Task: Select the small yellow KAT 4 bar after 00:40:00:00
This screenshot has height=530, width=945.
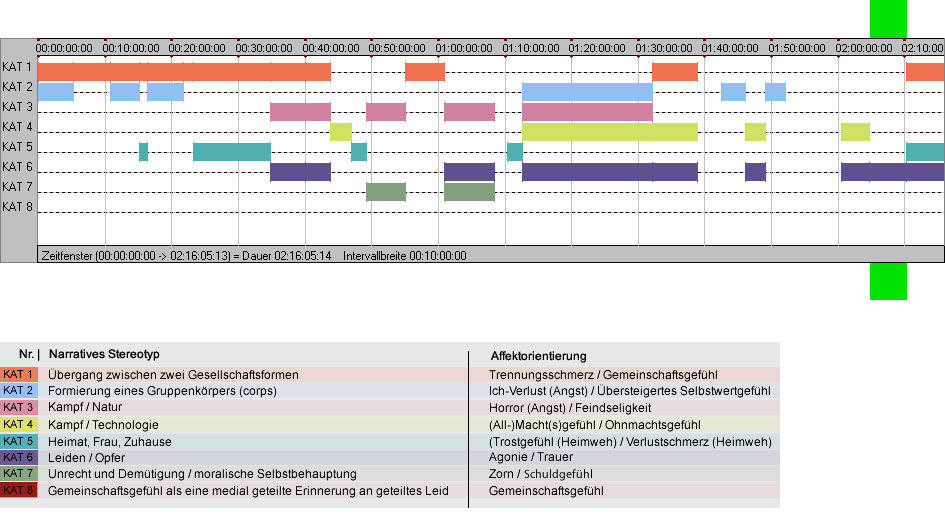Action: point(341,131)
